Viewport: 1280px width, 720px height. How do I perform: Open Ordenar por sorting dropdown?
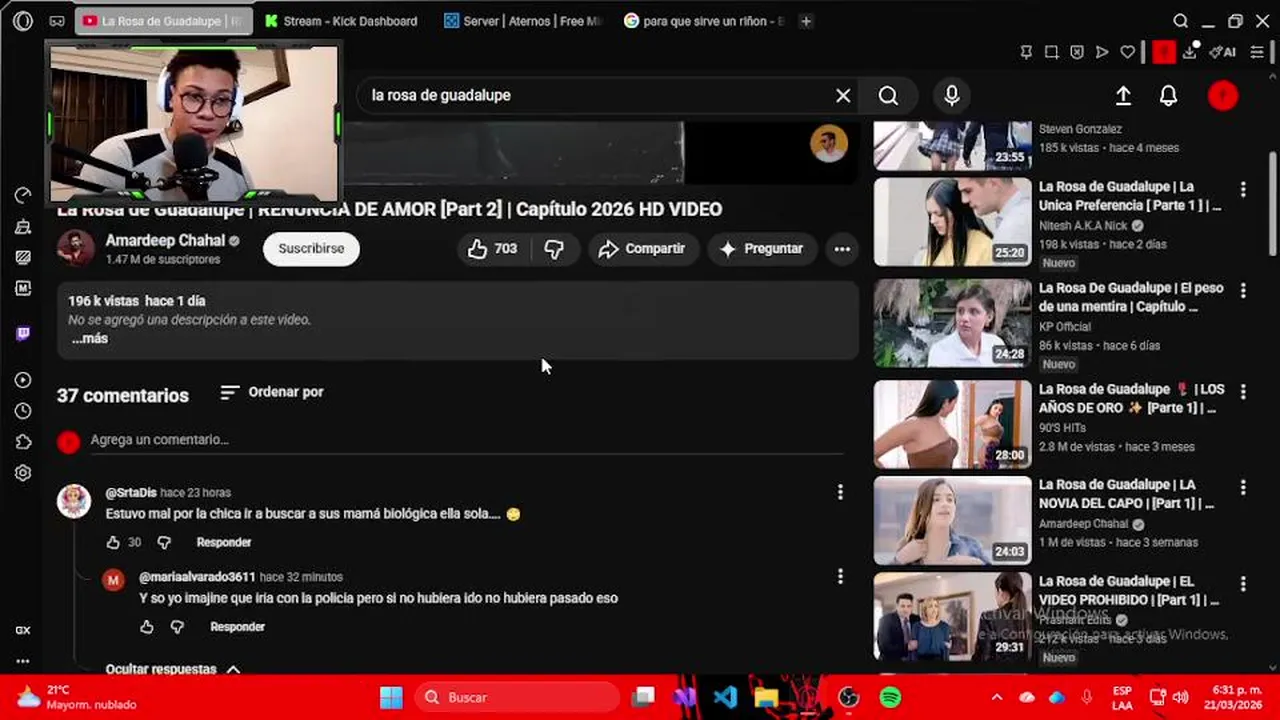tap(272, 392)
